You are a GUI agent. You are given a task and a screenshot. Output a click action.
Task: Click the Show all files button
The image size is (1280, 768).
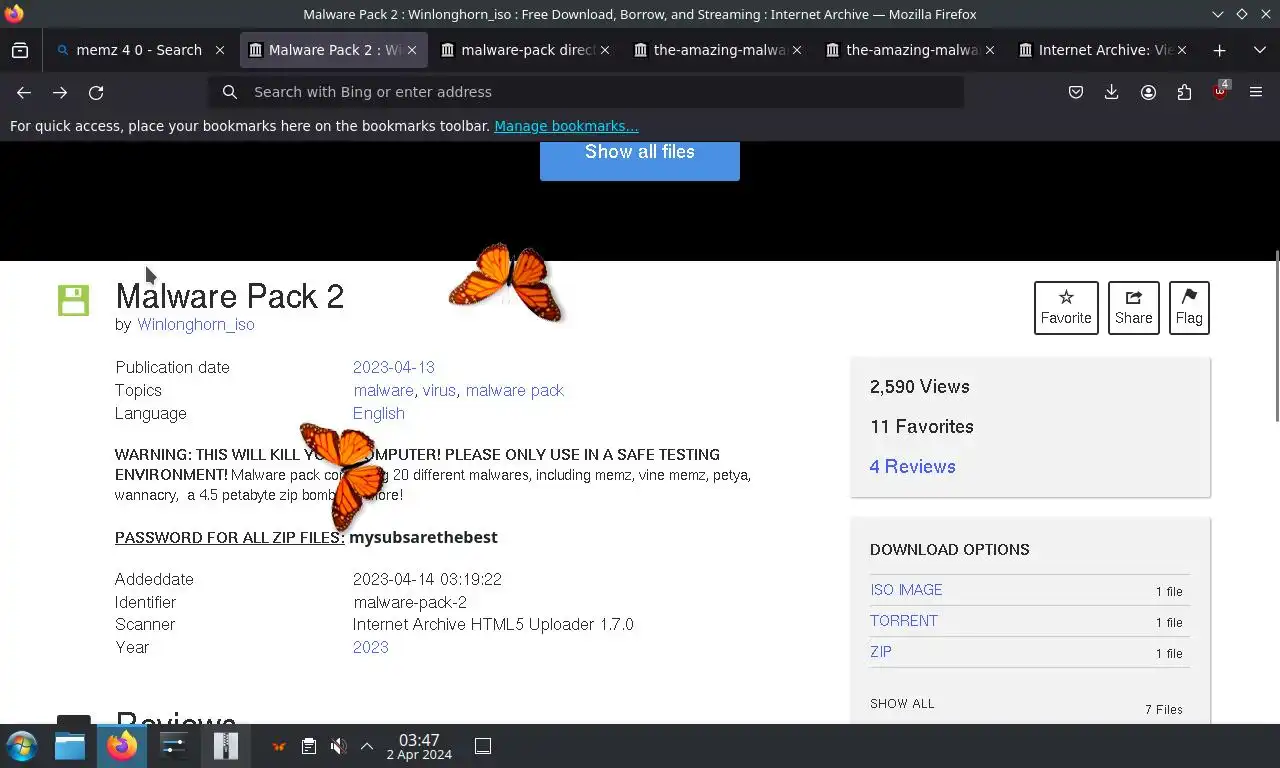click(x=640, y=155)
